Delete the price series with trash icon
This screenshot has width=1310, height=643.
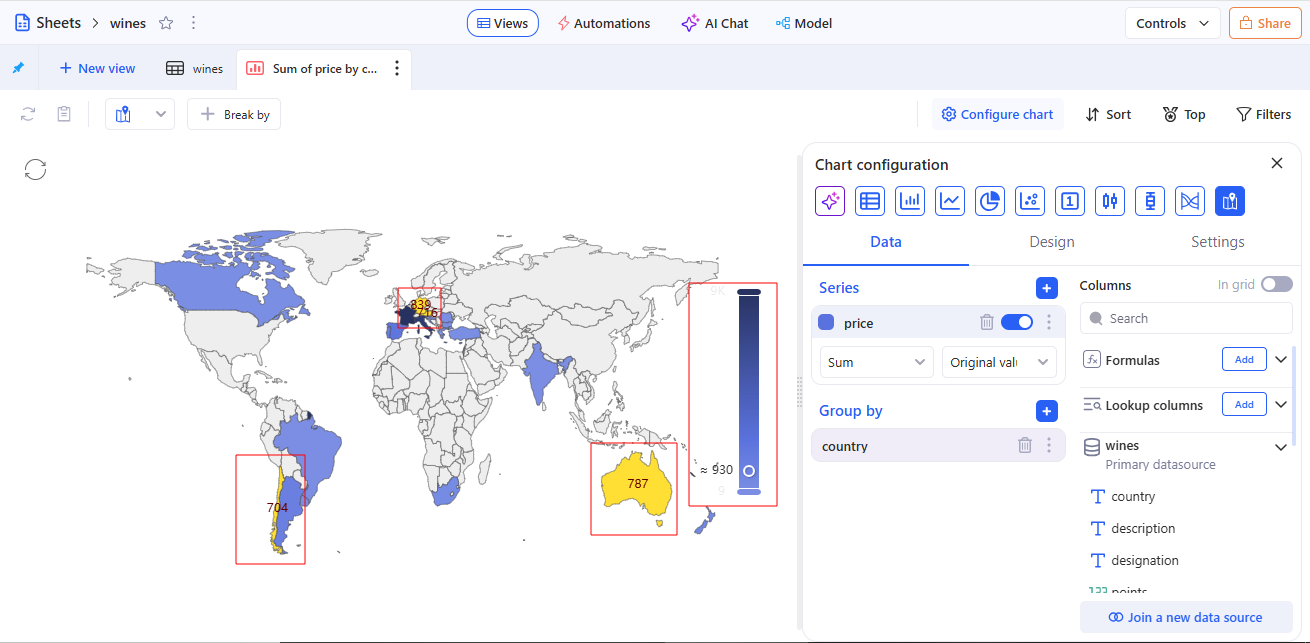(x=987, y=322)
